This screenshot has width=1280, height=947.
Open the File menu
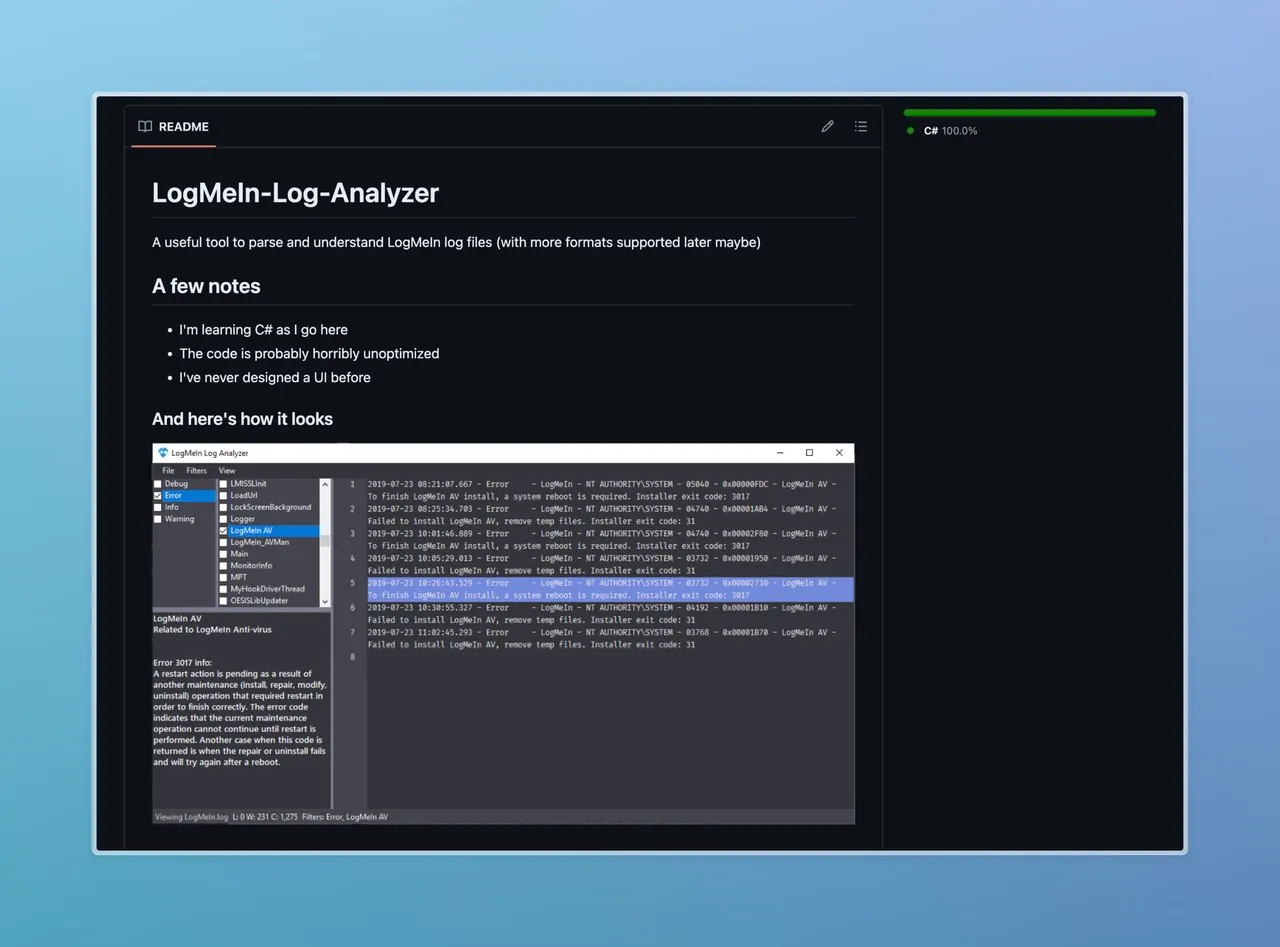point(168,470)
